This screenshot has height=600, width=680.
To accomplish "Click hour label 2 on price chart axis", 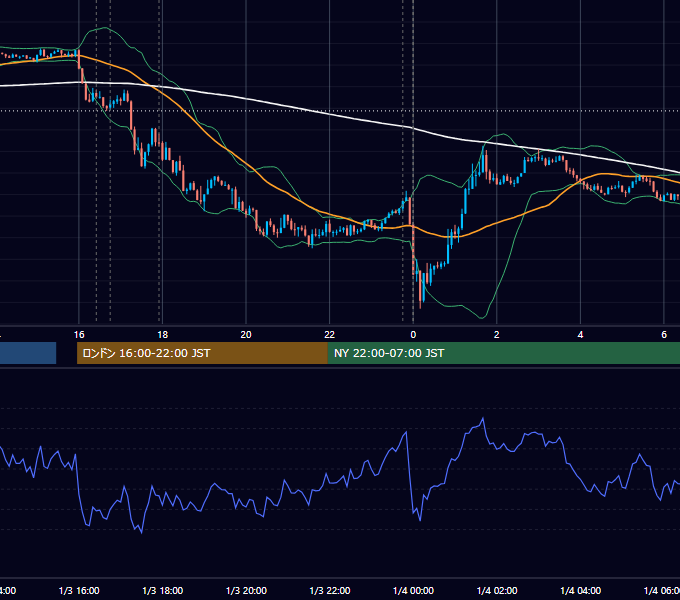I will 497,335.
